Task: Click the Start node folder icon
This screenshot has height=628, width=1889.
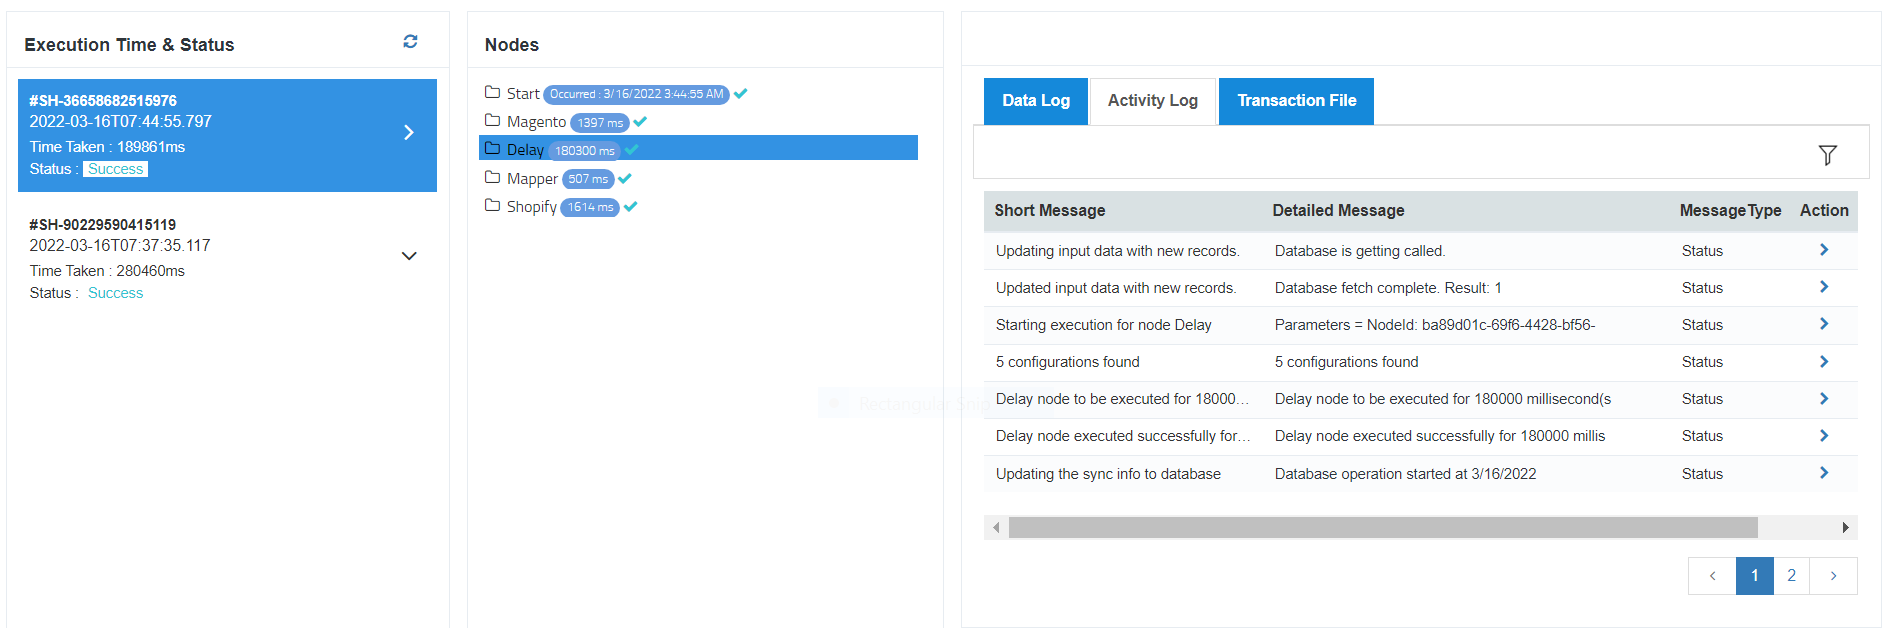Action: (x=492, y=93)
